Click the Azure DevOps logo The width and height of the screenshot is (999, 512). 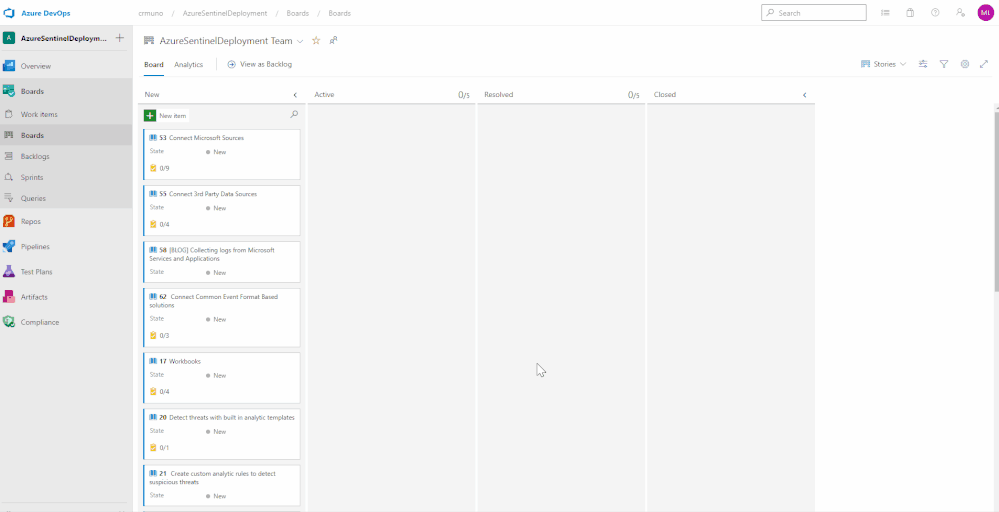click(x=10, y=13)
